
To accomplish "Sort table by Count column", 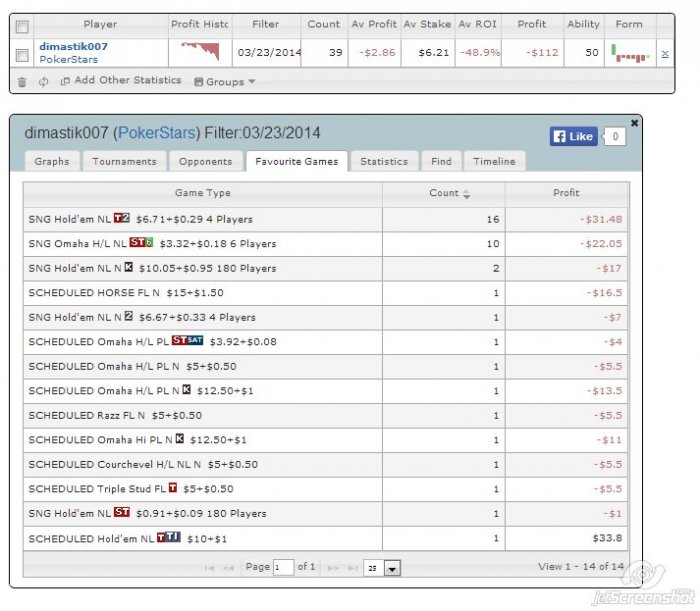I will click(x=444, y=193).
